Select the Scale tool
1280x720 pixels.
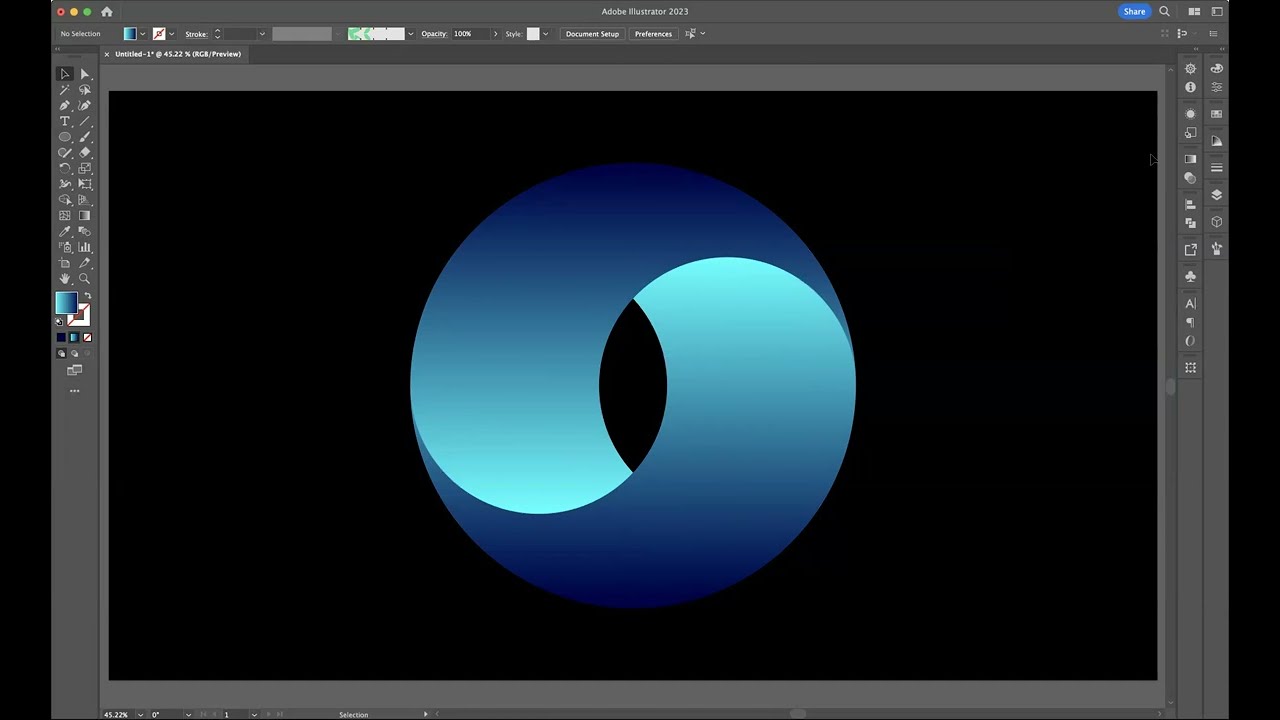pyautogui.click(x=85, y=168)
